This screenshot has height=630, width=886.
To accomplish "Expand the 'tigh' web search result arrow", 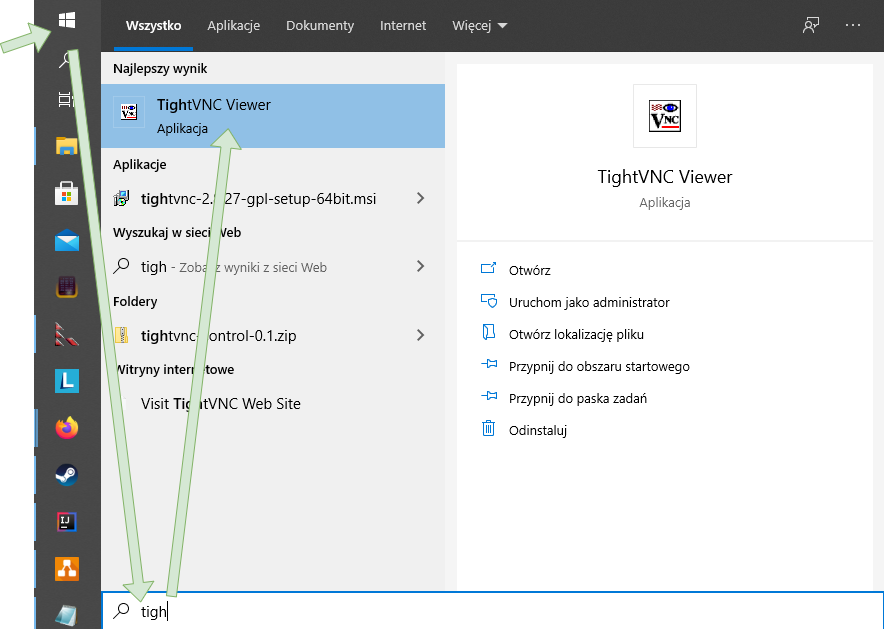I will pyautogui.click(x=420, y=266).
